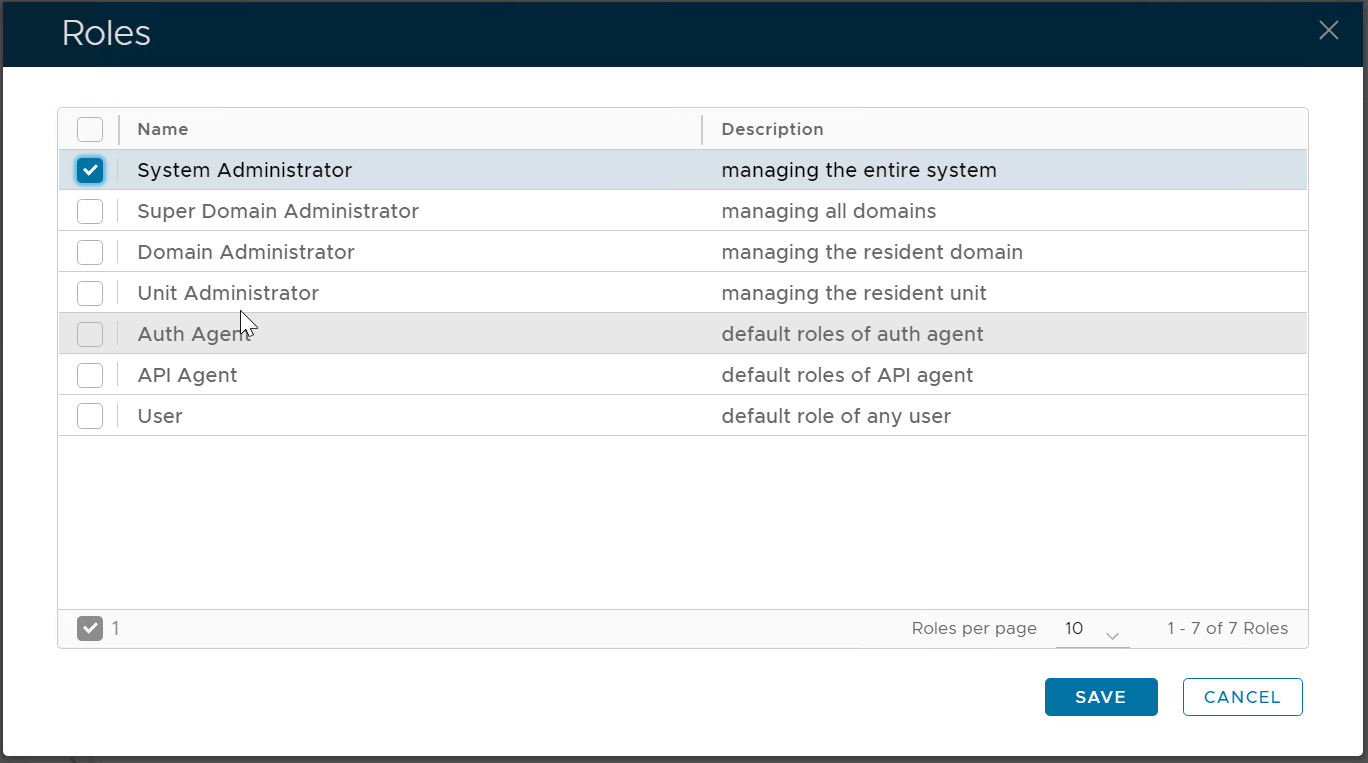Viewport: 1368px width, 763px height.
Task: Sort by the Description column header
Action: point(772,129)
